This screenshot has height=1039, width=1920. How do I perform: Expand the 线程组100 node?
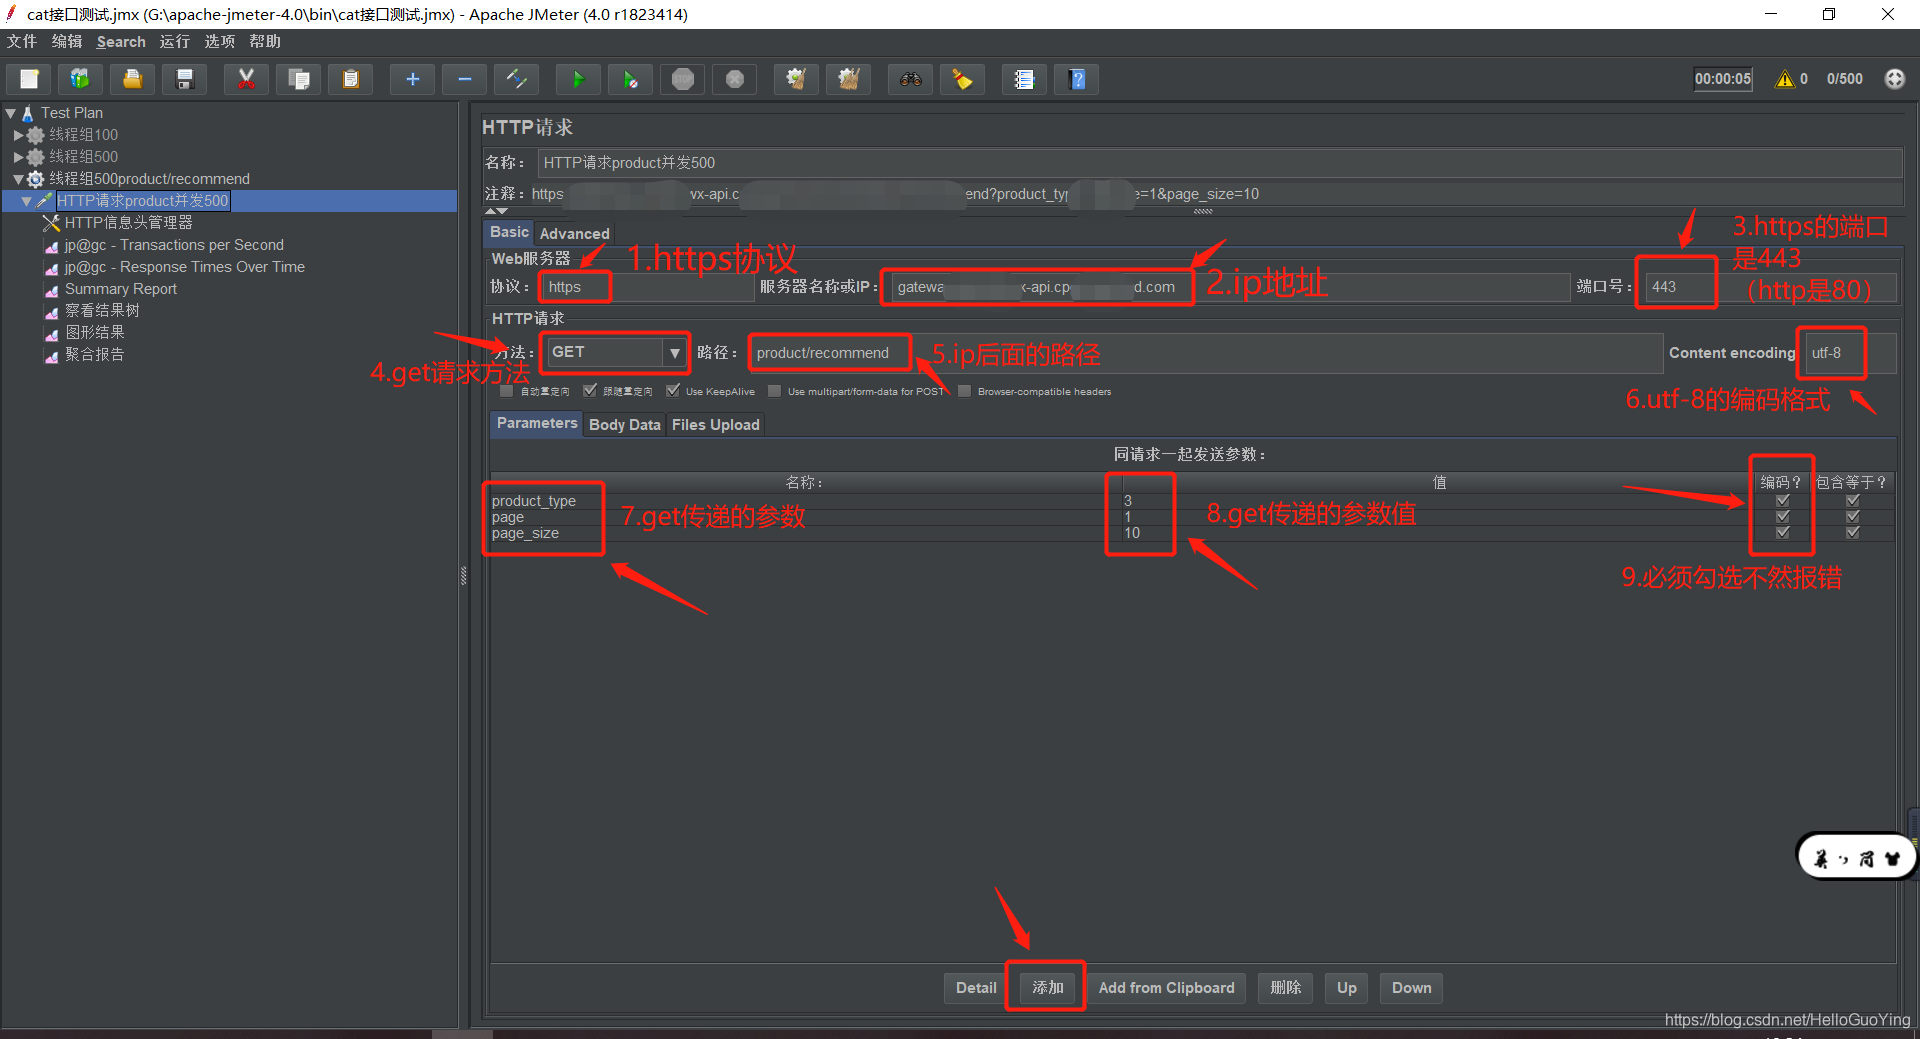coord(18,135)
